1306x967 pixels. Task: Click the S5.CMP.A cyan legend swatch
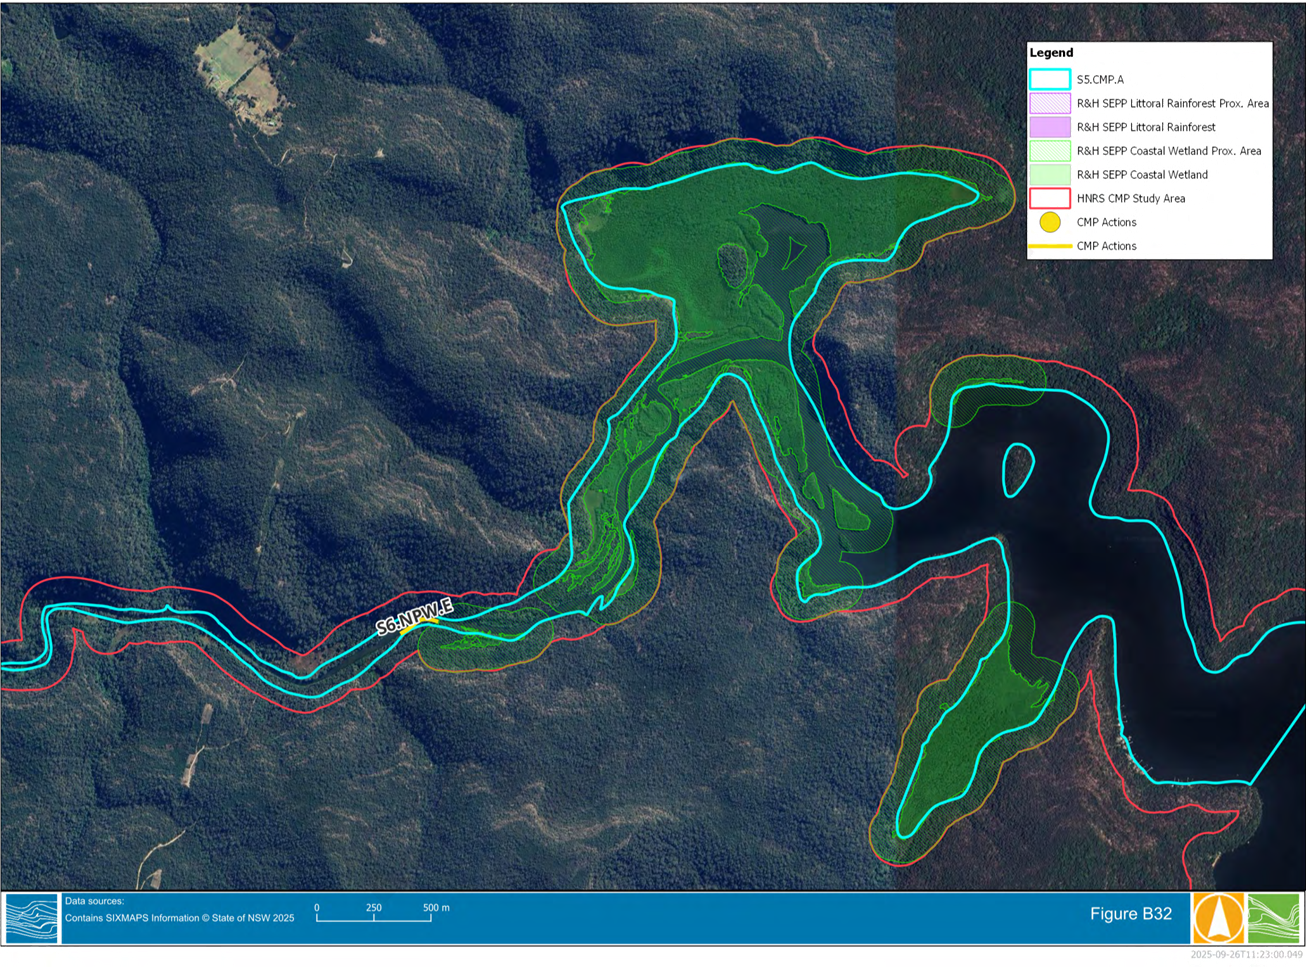coord(1050,79)
